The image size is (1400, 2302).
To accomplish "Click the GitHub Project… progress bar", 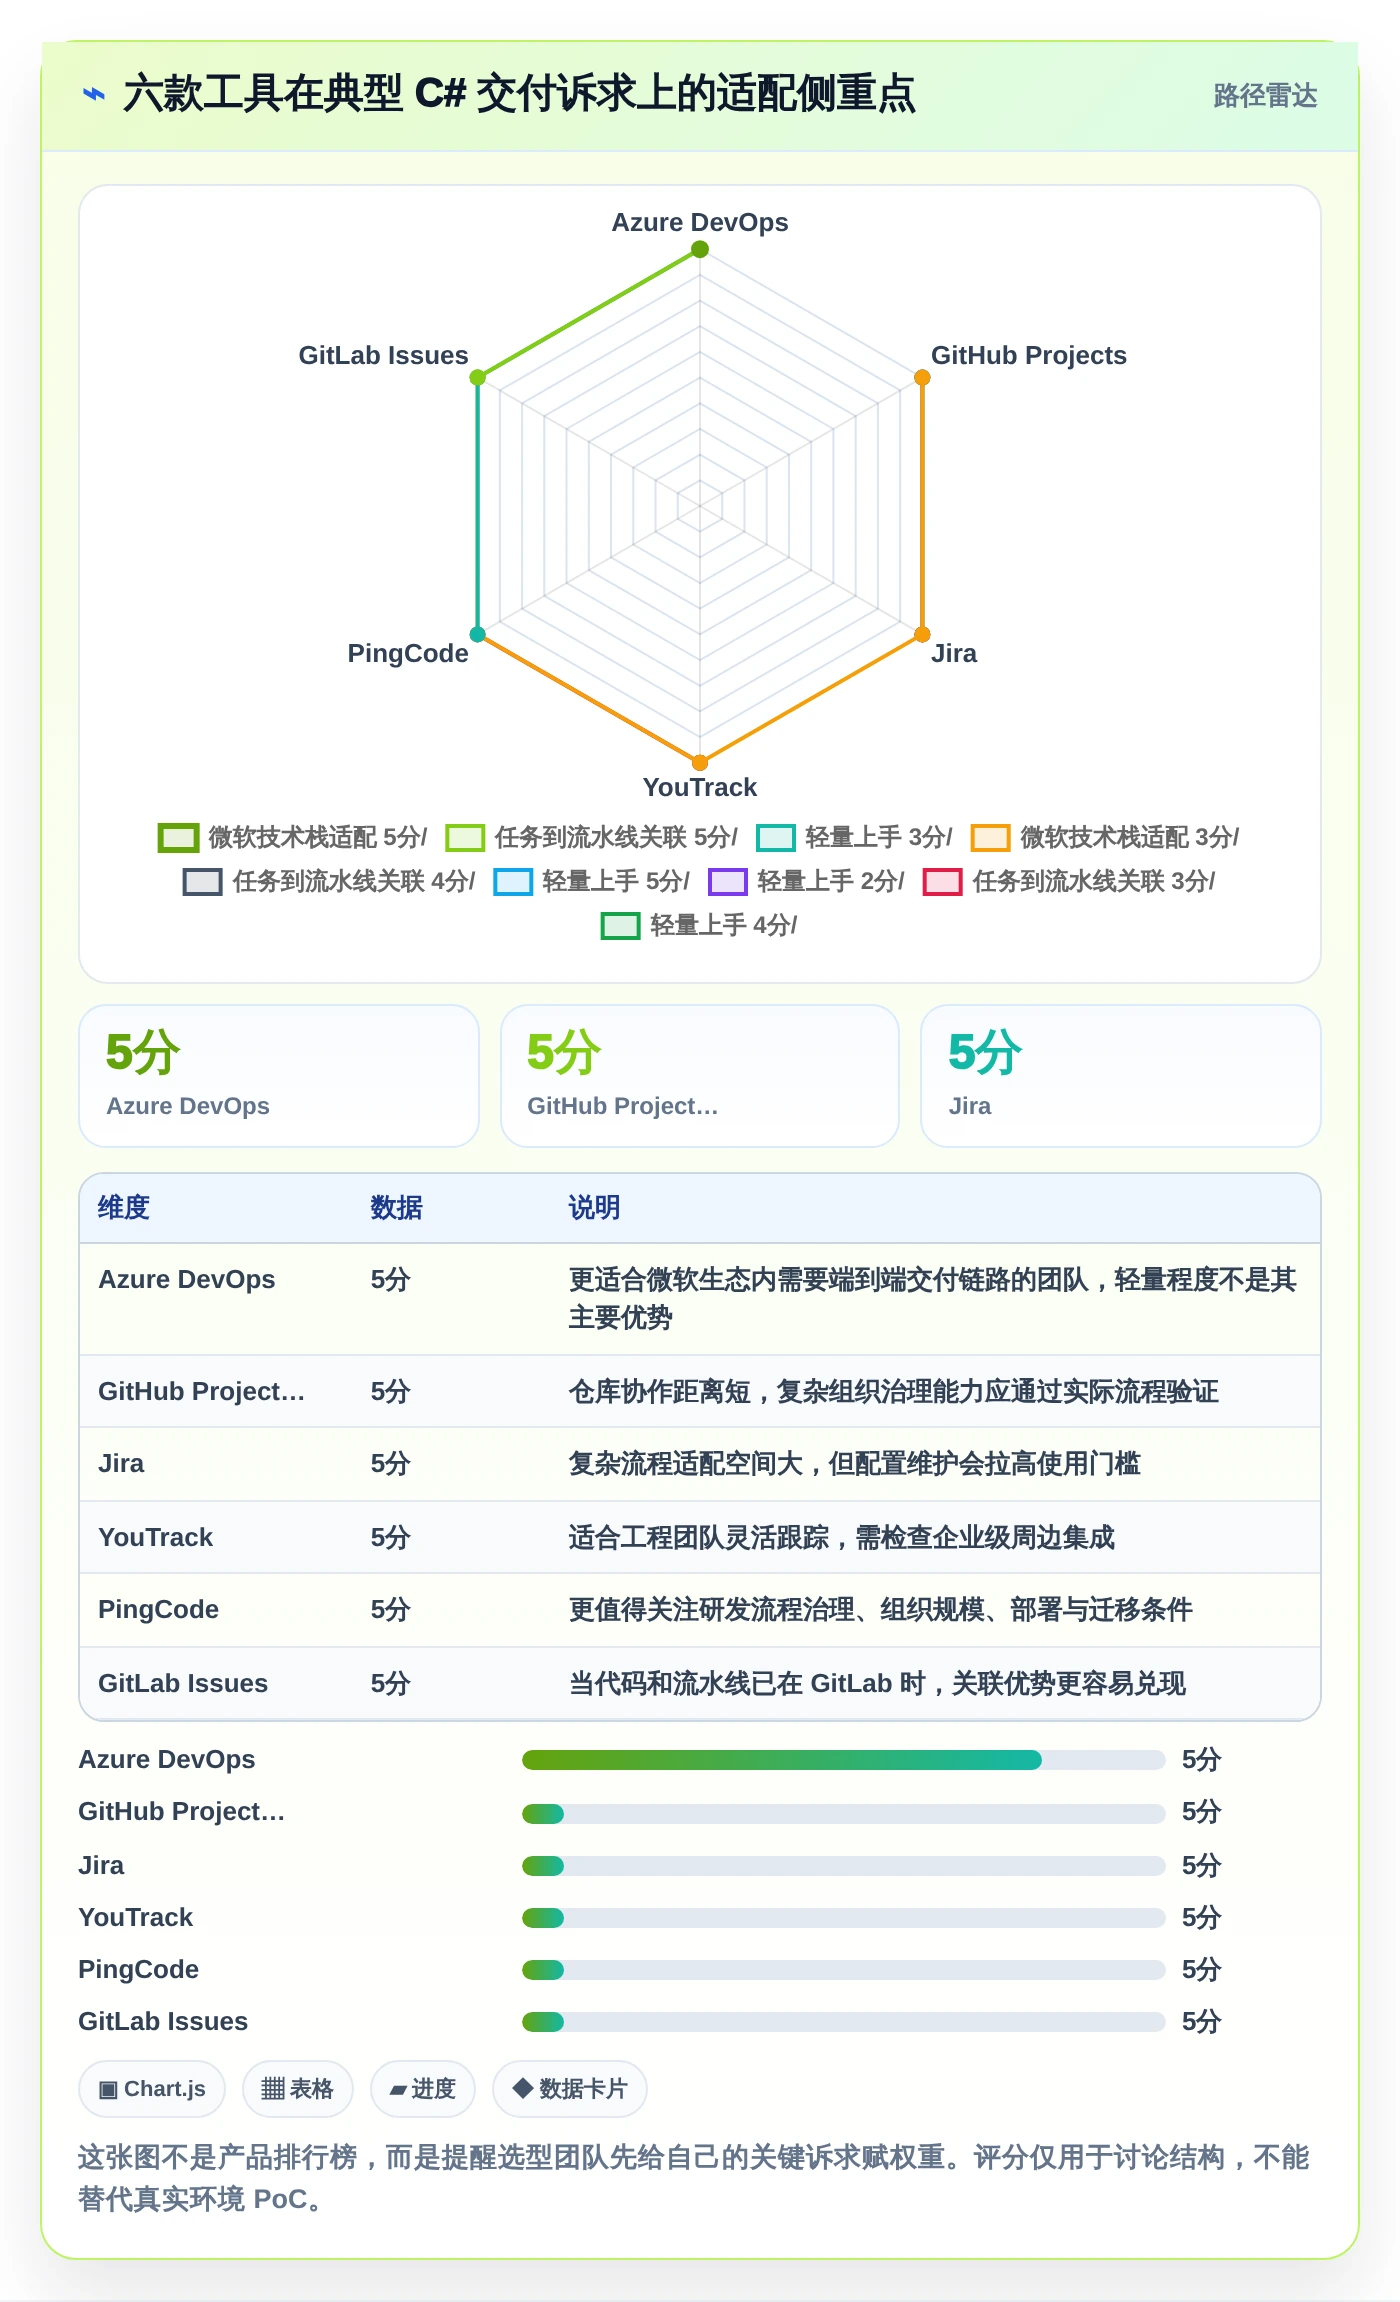I will pyautogui.click(x=843, y=1813).
